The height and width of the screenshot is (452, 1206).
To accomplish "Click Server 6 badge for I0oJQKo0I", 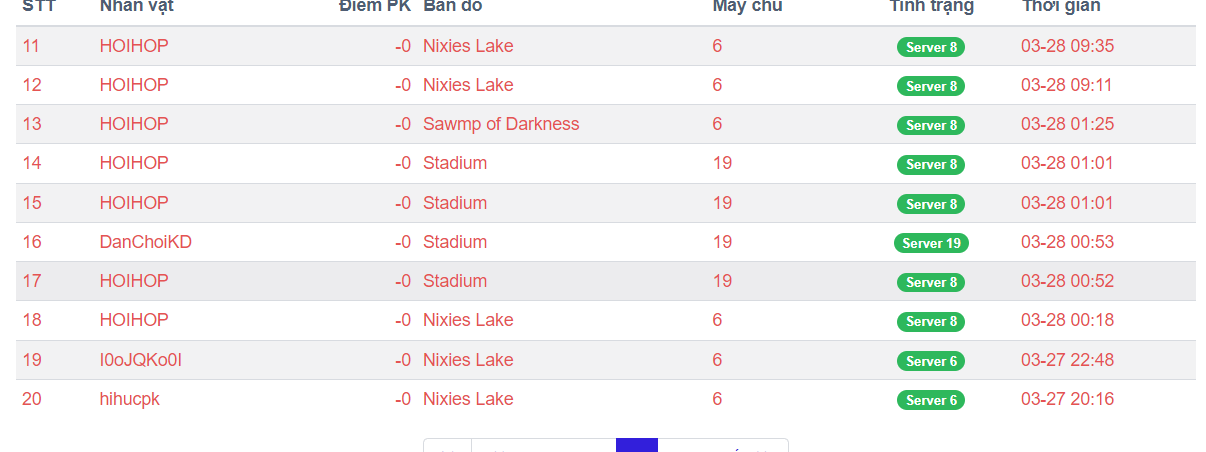I will pyautogui.click(x=931, y=361).
